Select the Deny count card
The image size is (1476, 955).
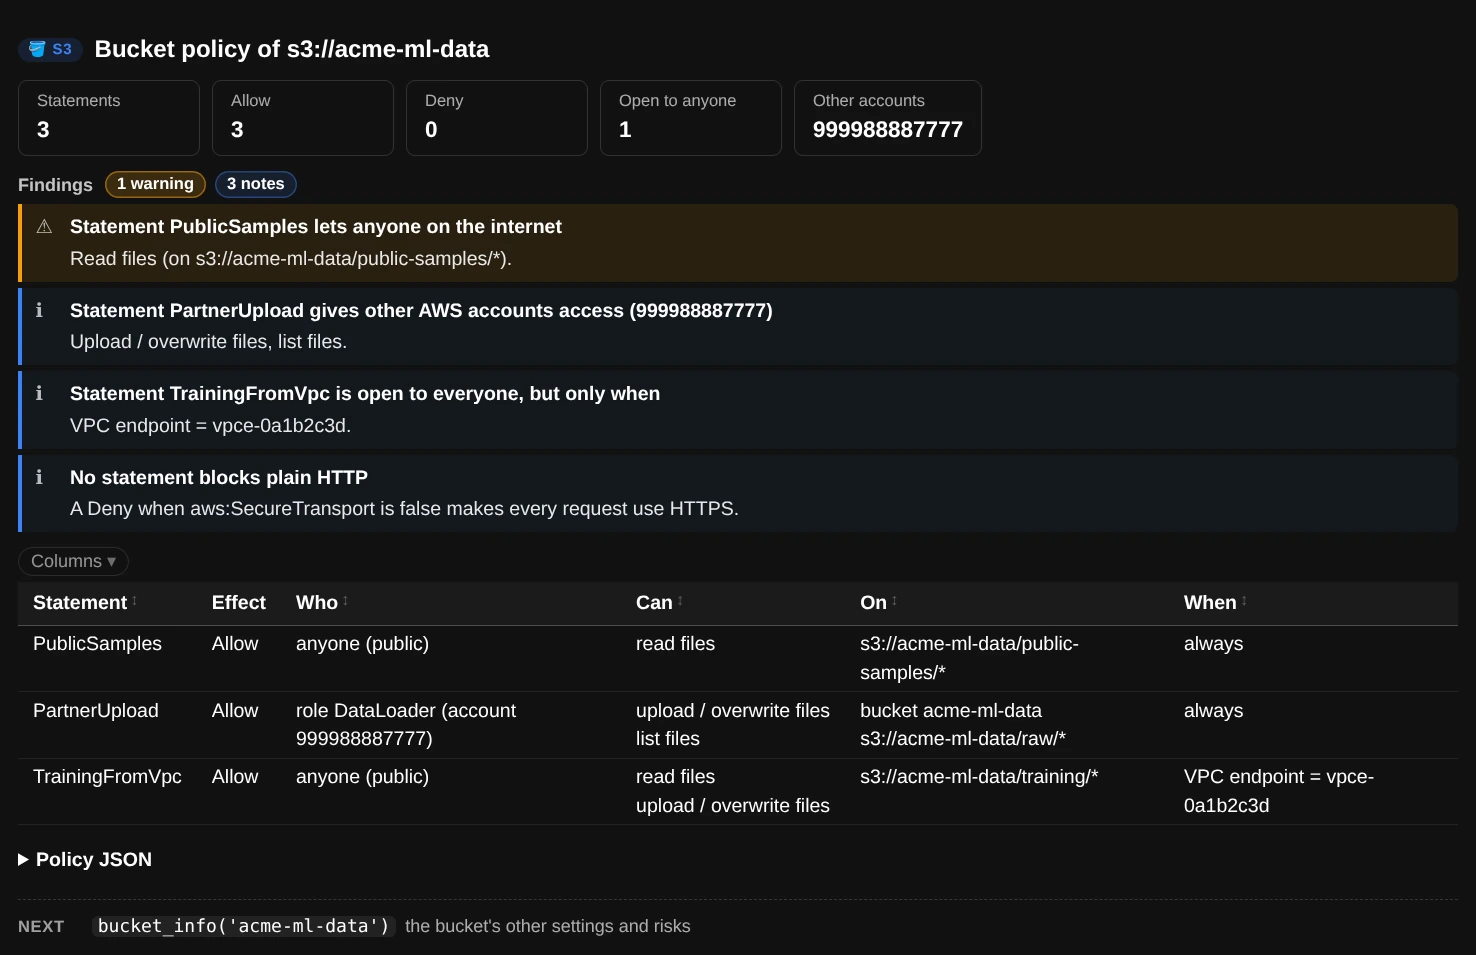[497, 118]
